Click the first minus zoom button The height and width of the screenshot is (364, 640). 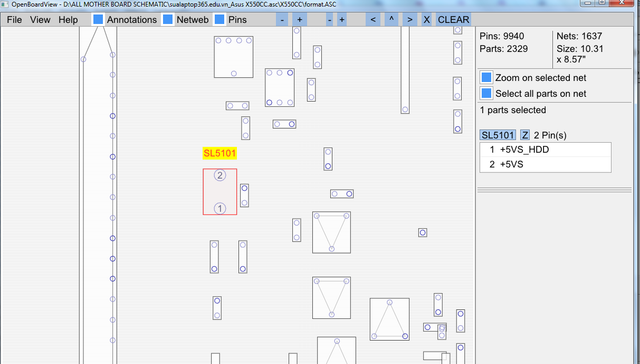(x=282, y=20)
